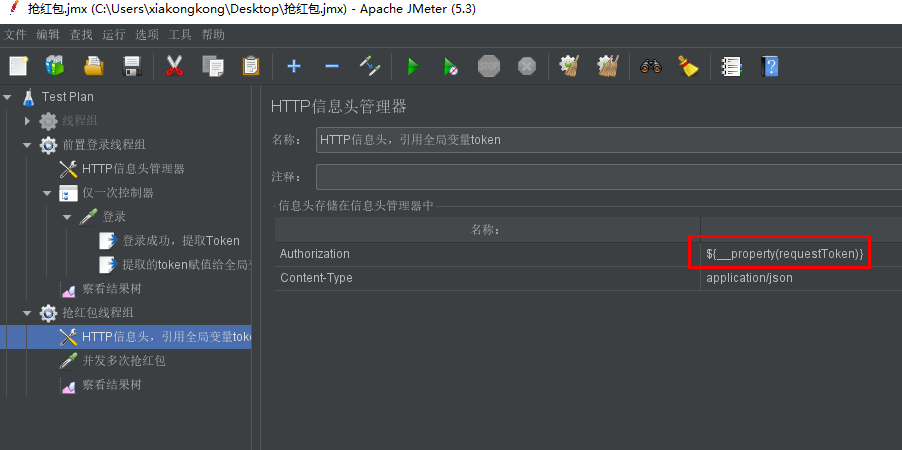Expand the disabled 线程组 node arrow
This screenshot has width=902, height=450.
(28, 121)
